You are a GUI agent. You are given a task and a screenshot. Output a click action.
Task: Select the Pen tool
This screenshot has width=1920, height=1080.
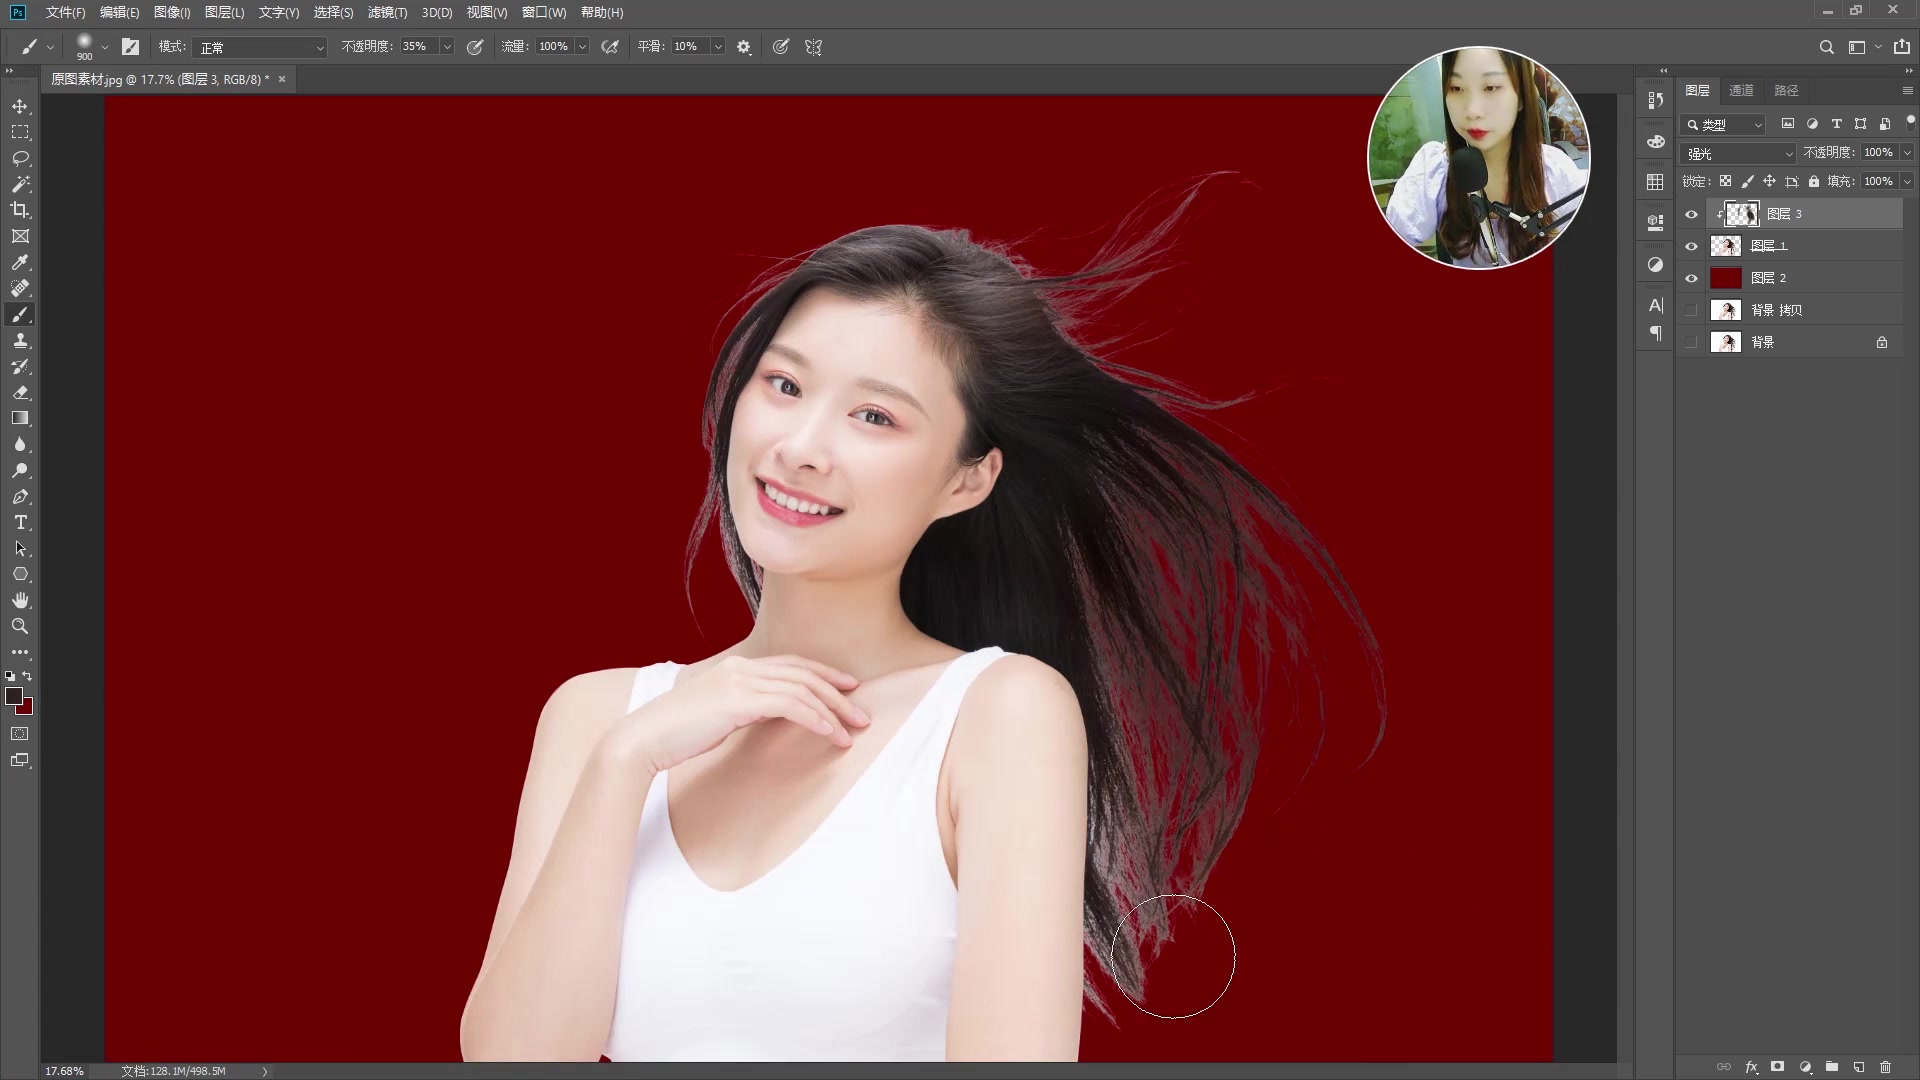point(20,496)
